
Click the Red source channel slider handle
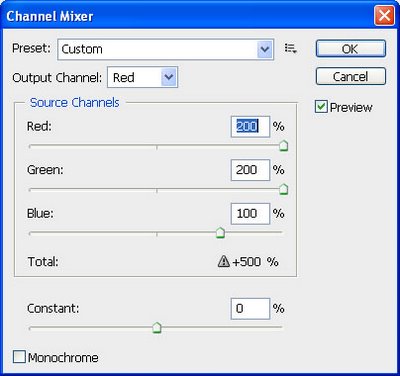[x=284, y=146]
